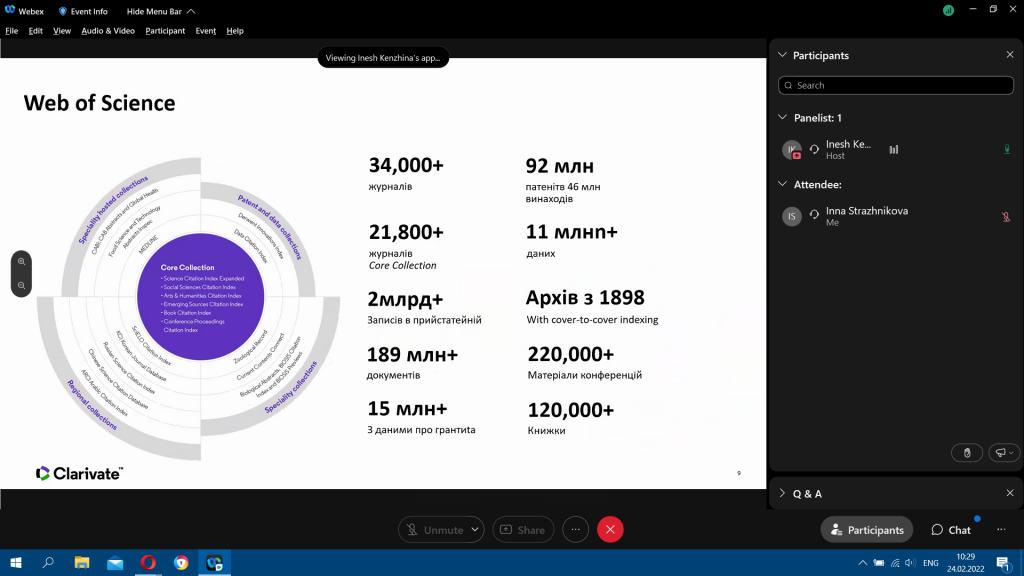Zoom out of the shared presentation

click(x=21, y=286)
